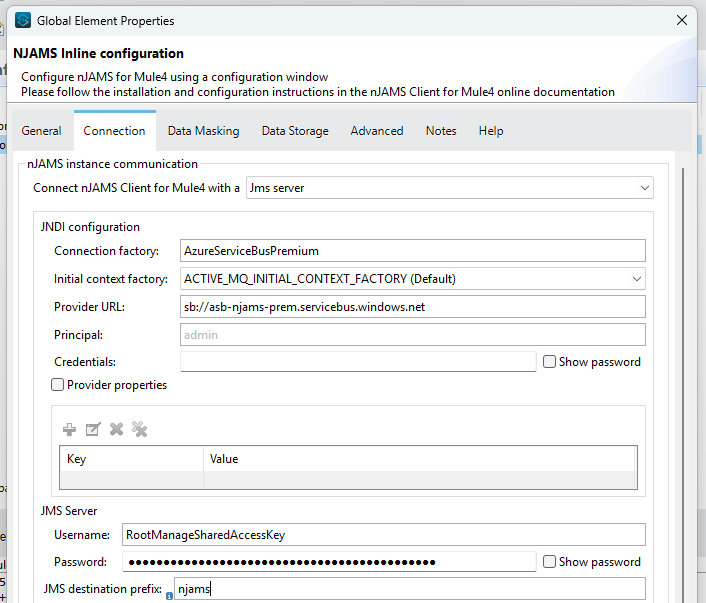This screenshot has width=706, height=603.
Task: Open the Jms server connection type dropdown
Action: click(450, 188)
